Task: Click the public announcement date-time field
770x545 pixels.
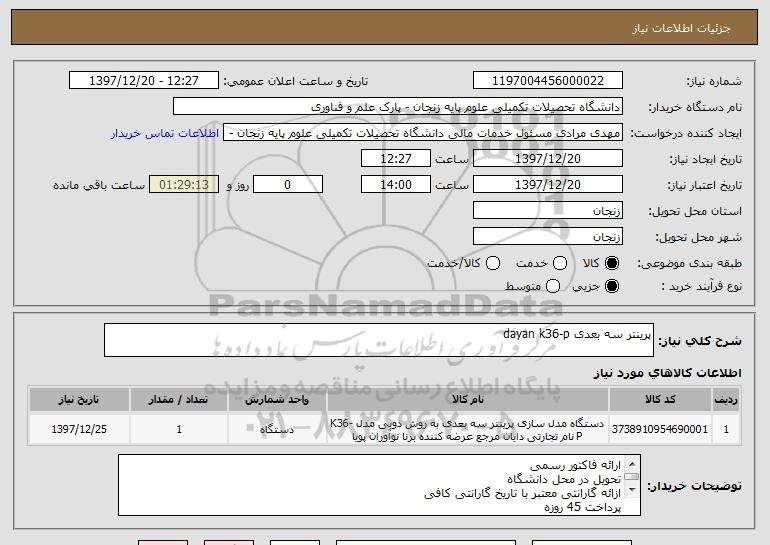Action: coord(144,81)
